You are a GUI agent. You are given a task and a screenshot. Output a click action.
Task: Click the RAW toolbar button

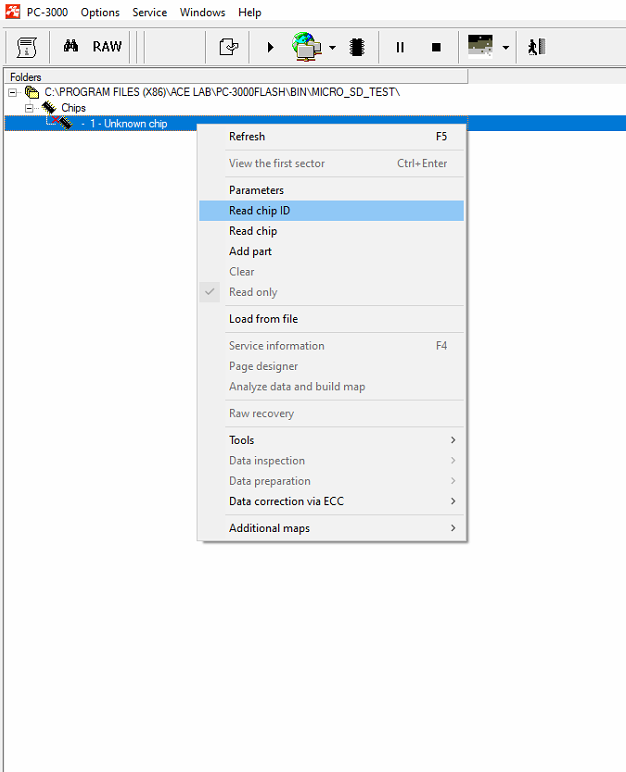(x=107, y=47)
